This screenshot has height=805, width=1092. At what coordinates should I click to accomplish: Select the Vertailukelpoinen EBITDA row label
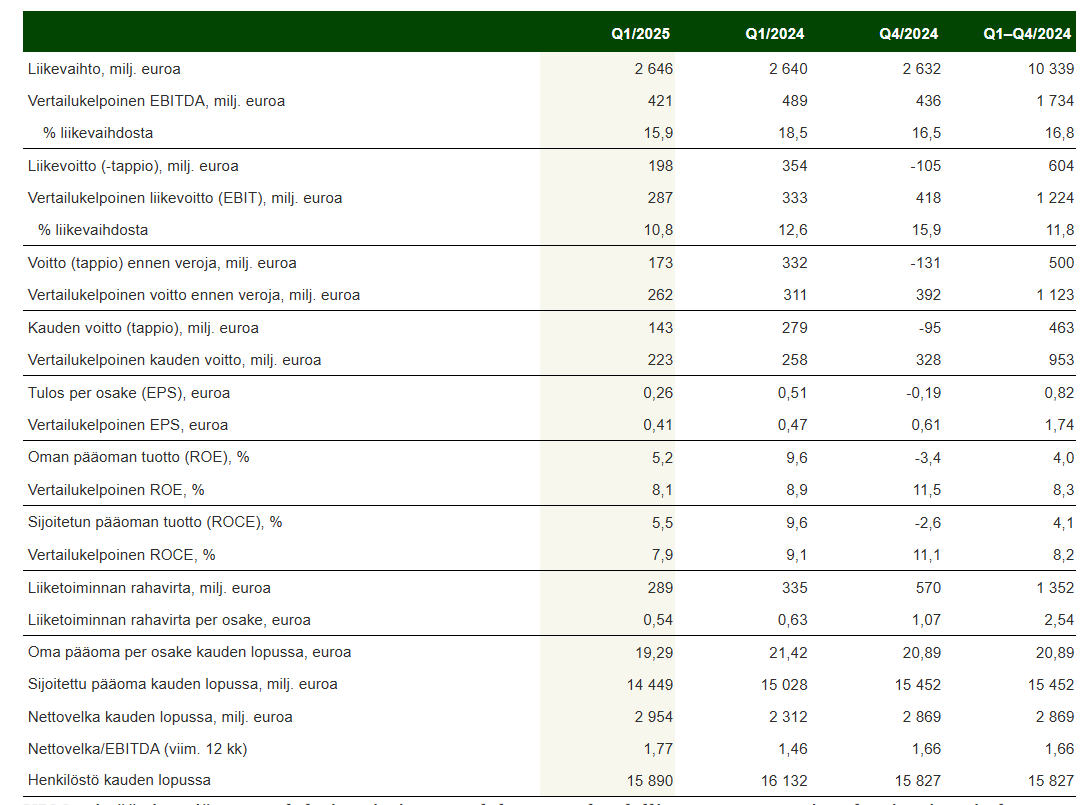click(156, 101)
